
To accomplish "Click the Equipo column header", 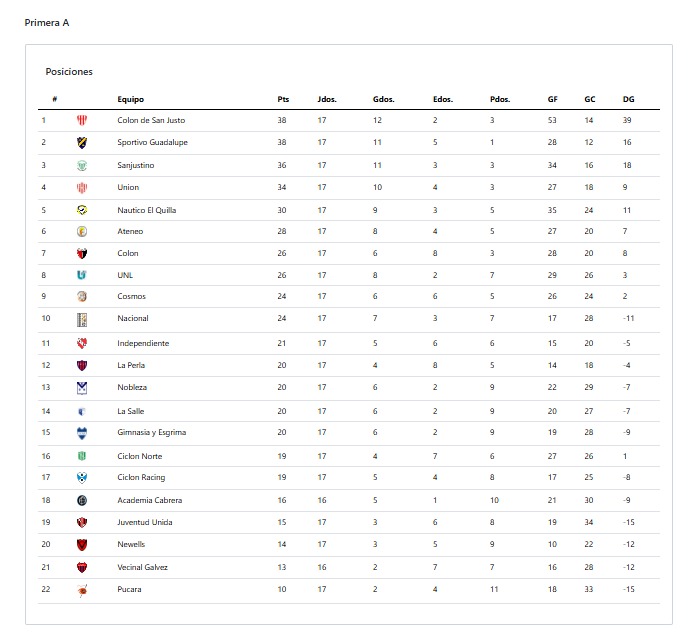I will (x=130, y=99).
